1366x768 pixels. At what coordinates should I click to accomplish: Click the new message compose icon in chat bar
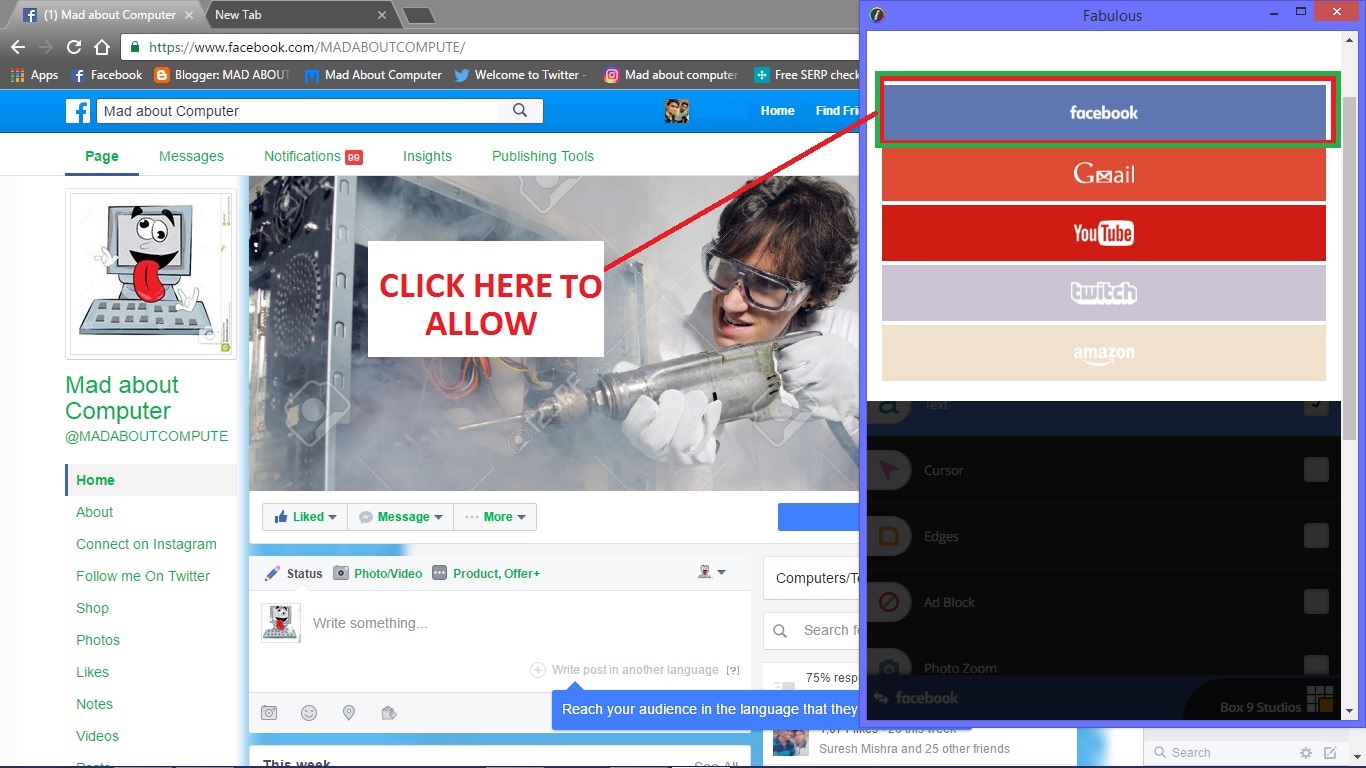click(x=1330, y=753)
